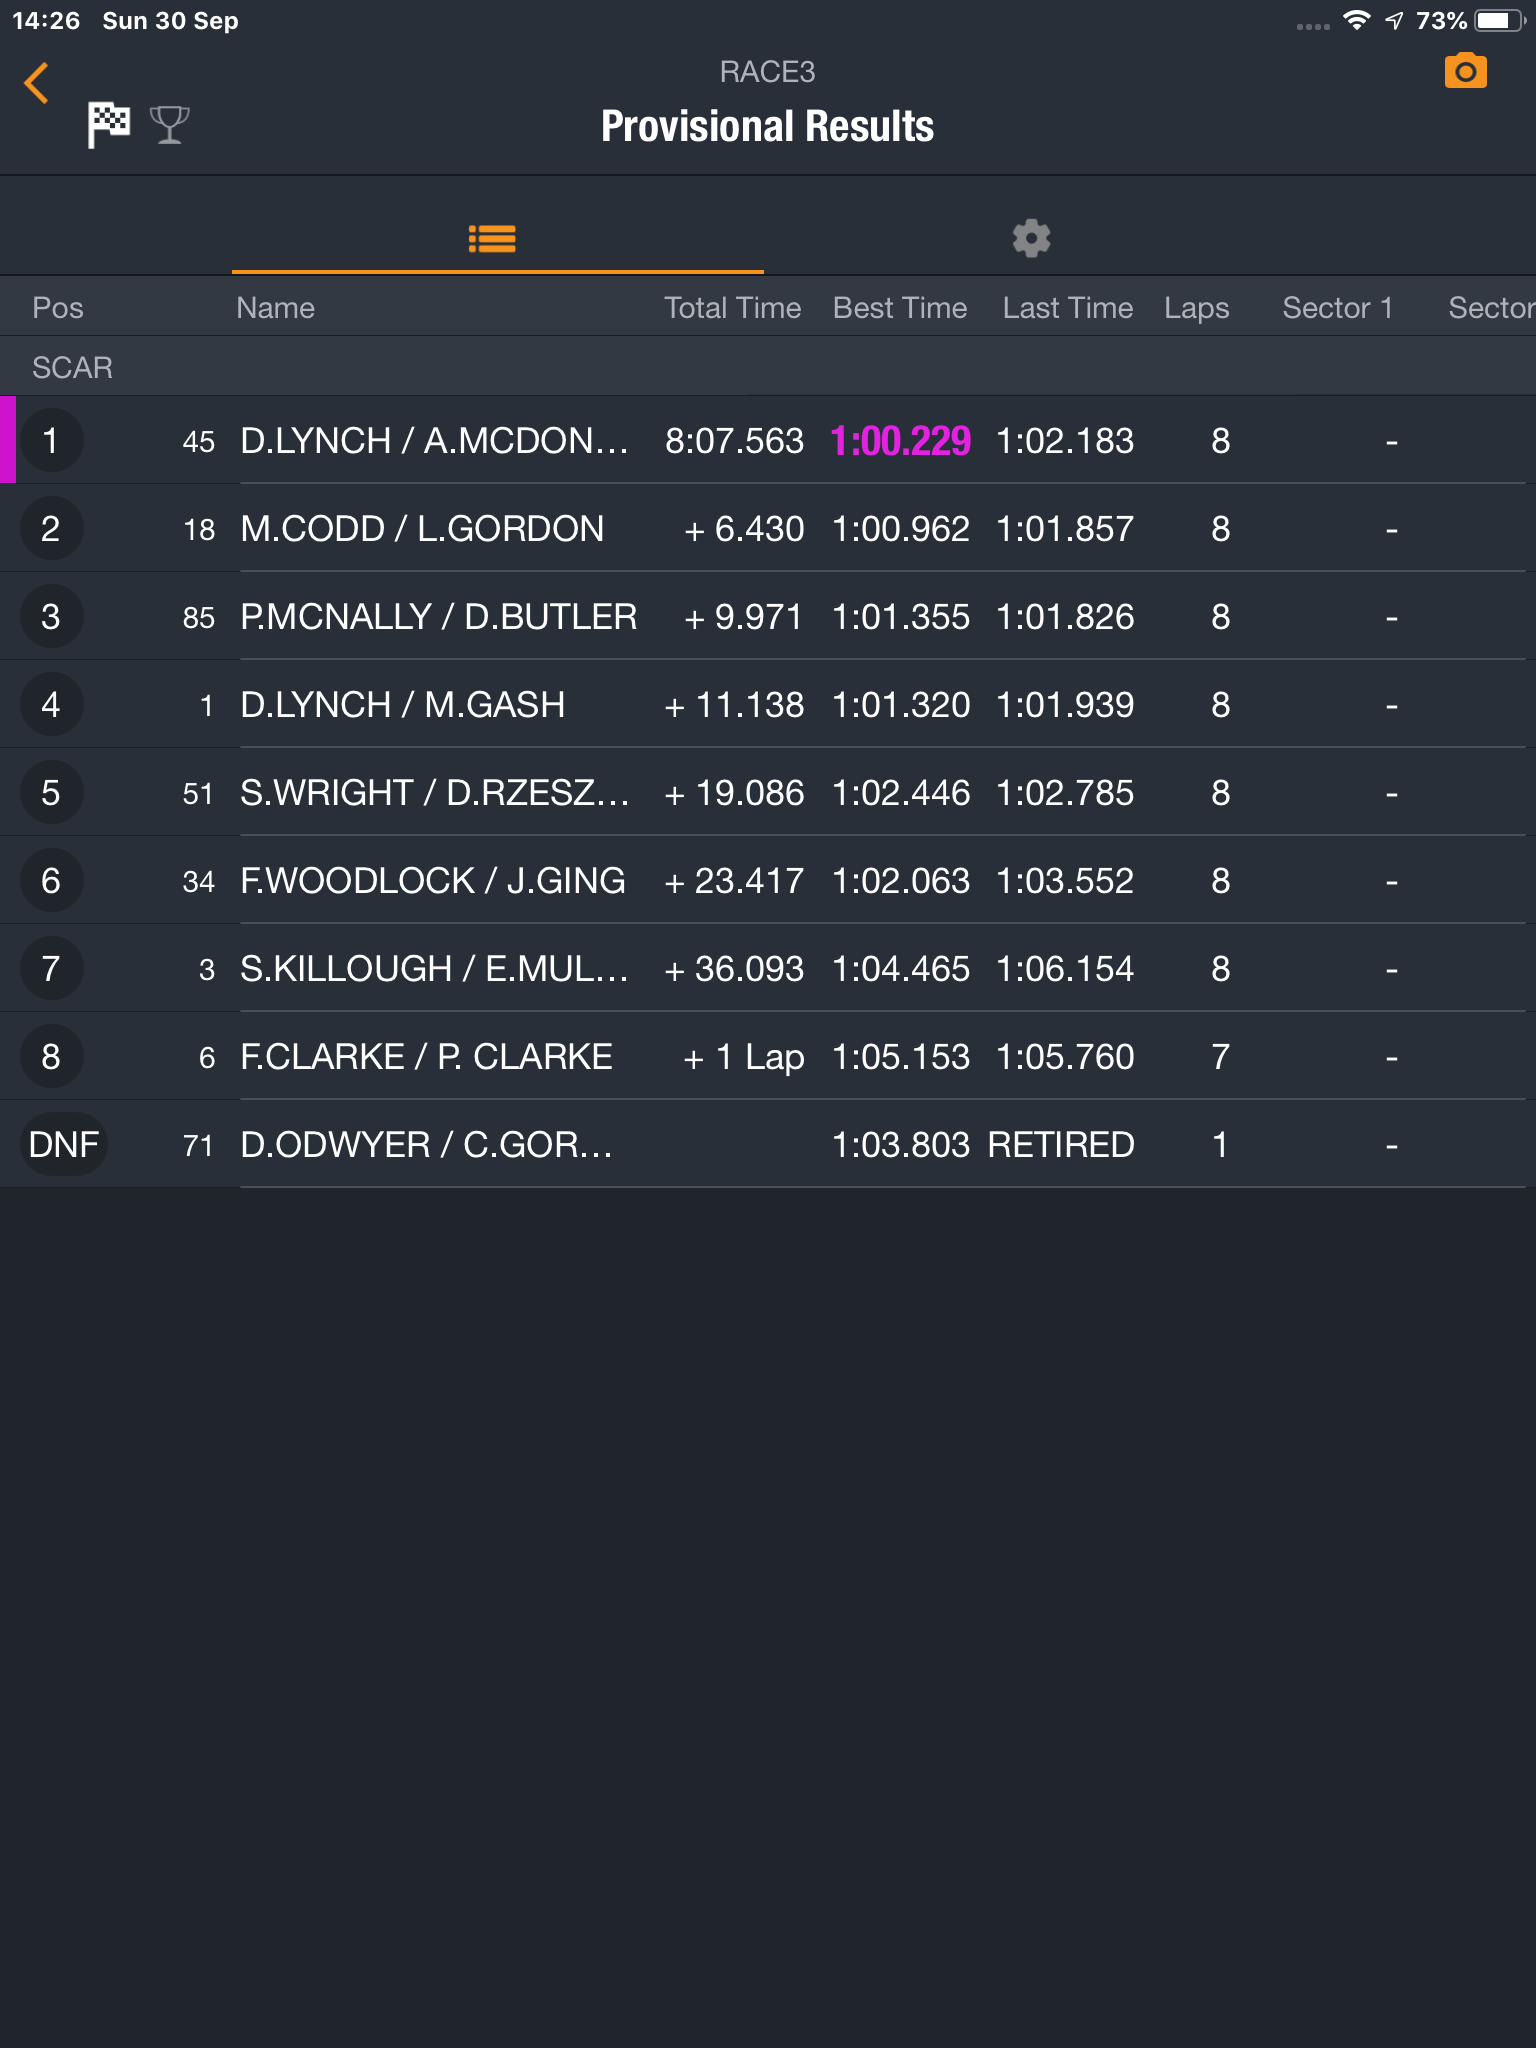Tap the DNF position badge
This screenshot has height=2048, width=1536.
tap(63, 1144)
